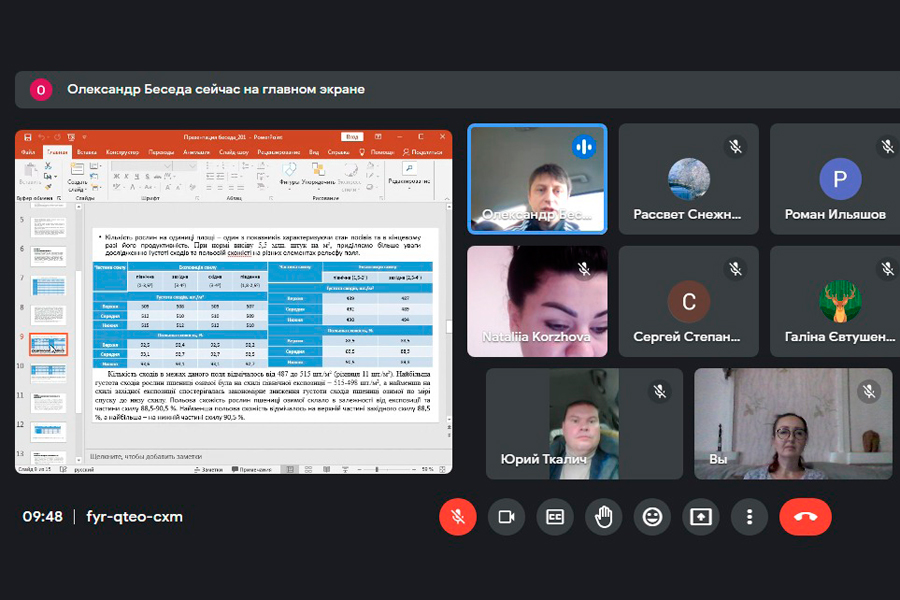This screenshot has height=600, width=900.
Task: Click the Упорядочить arrange icon
Action: 317,169
